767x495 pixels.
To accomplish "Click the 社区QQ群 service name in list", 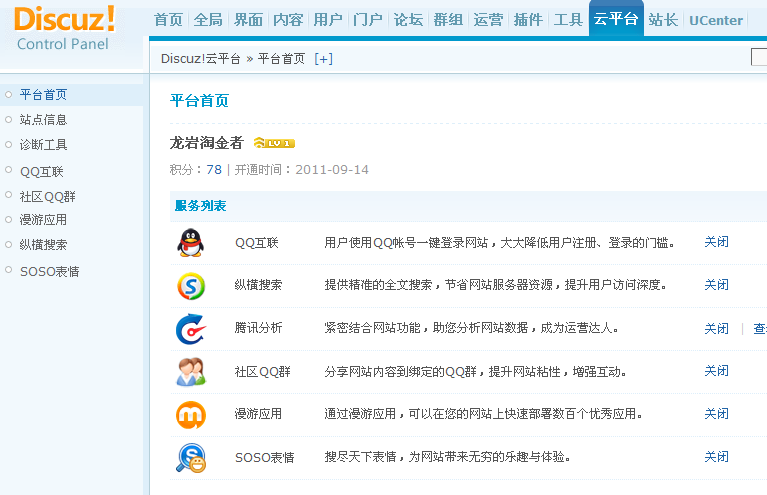I will point(263,372).
